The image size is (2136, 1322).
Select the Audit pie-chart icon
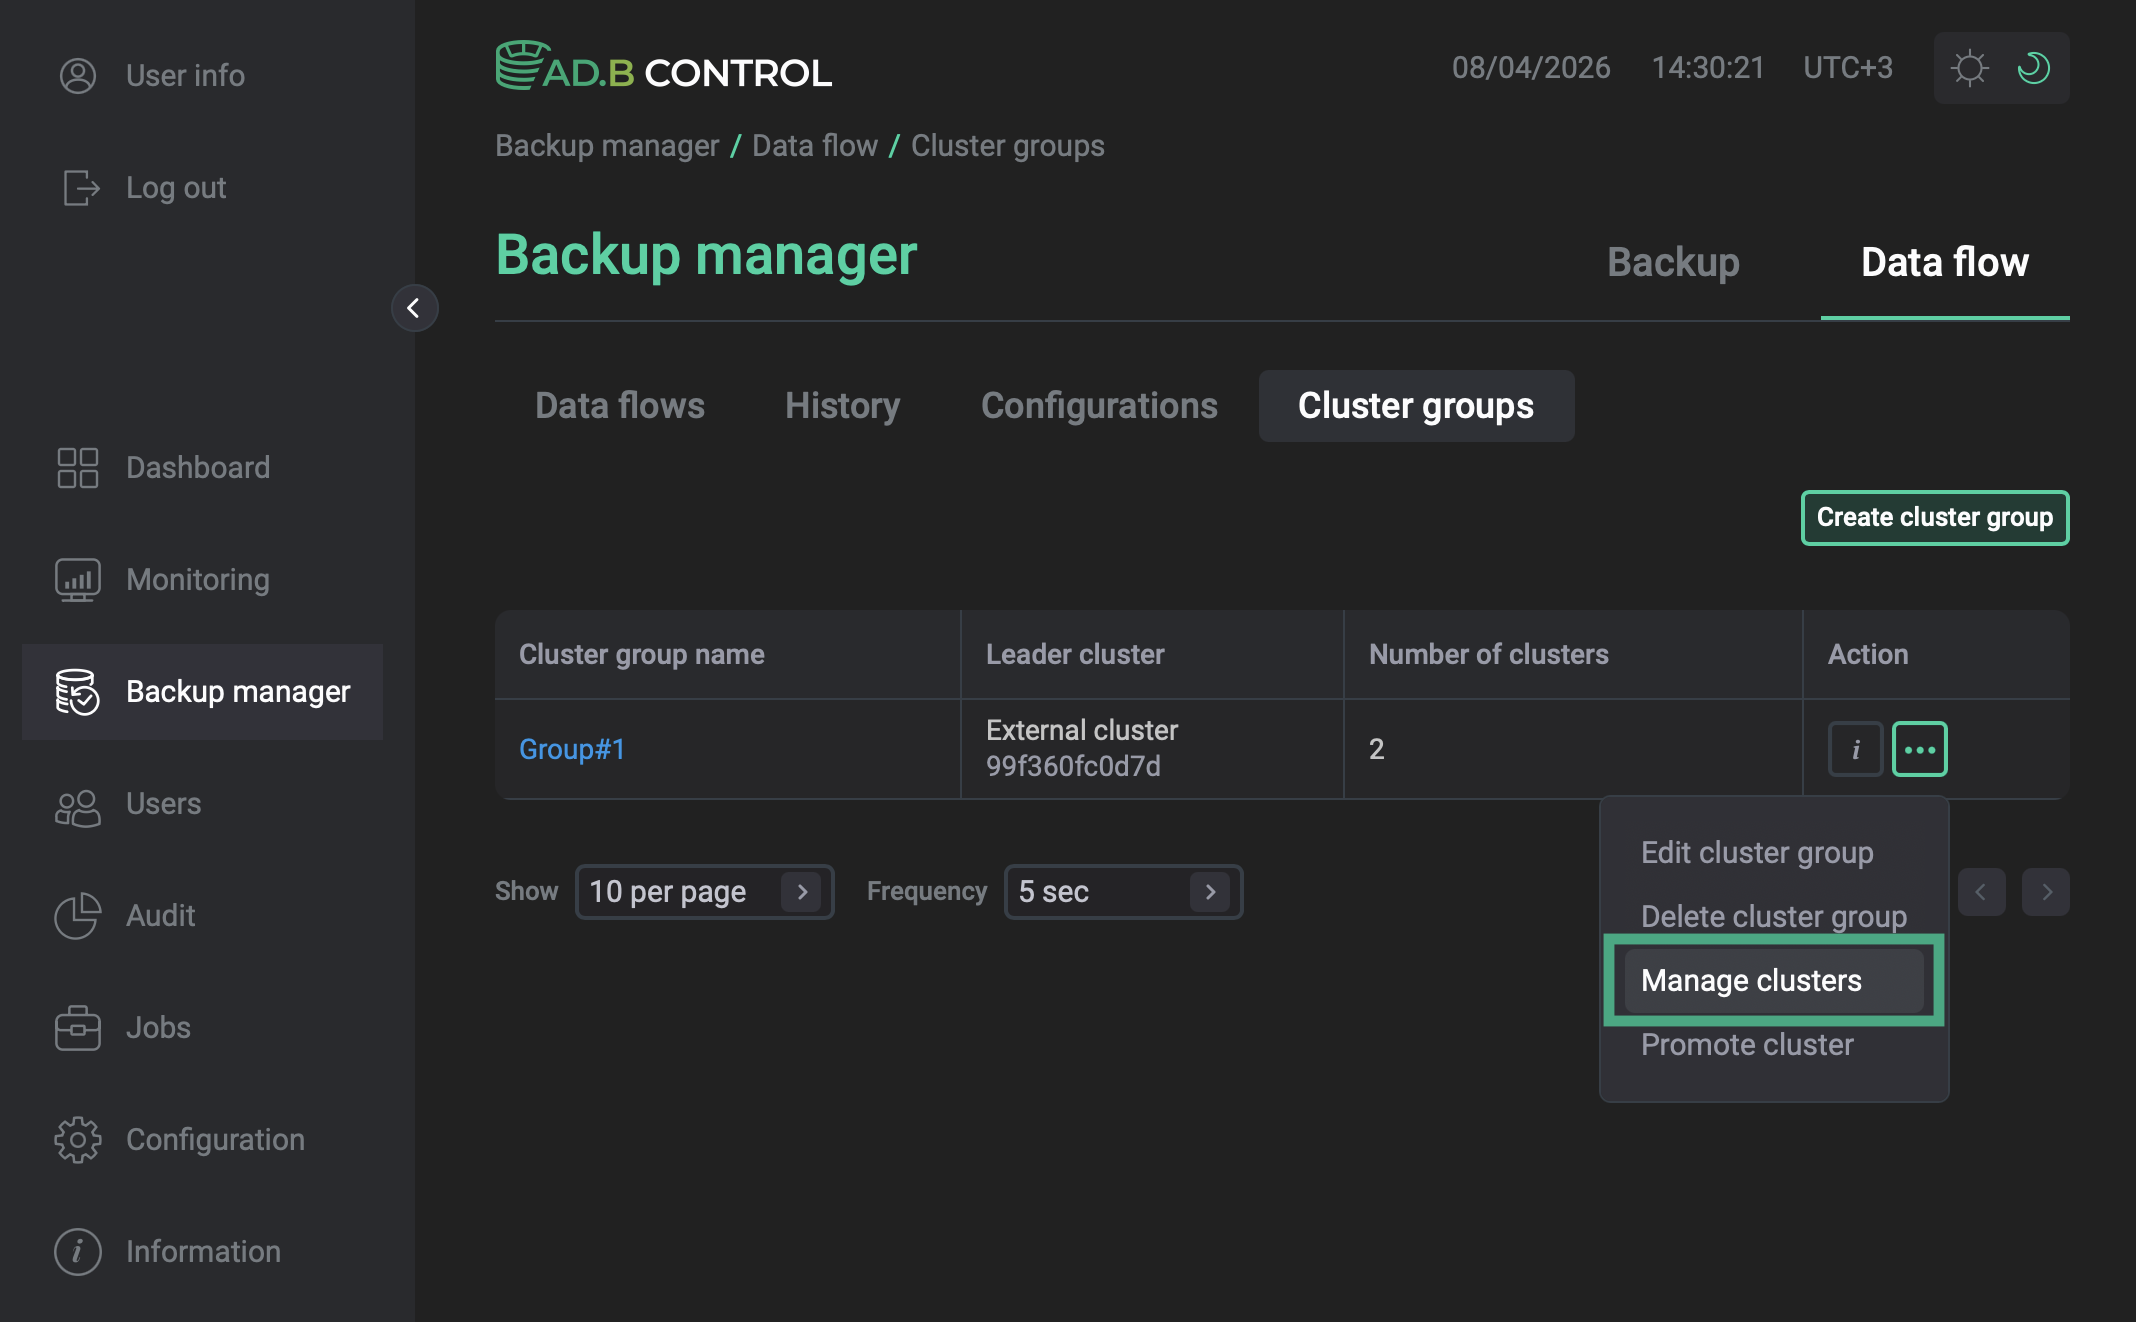(x=77, y=916)
